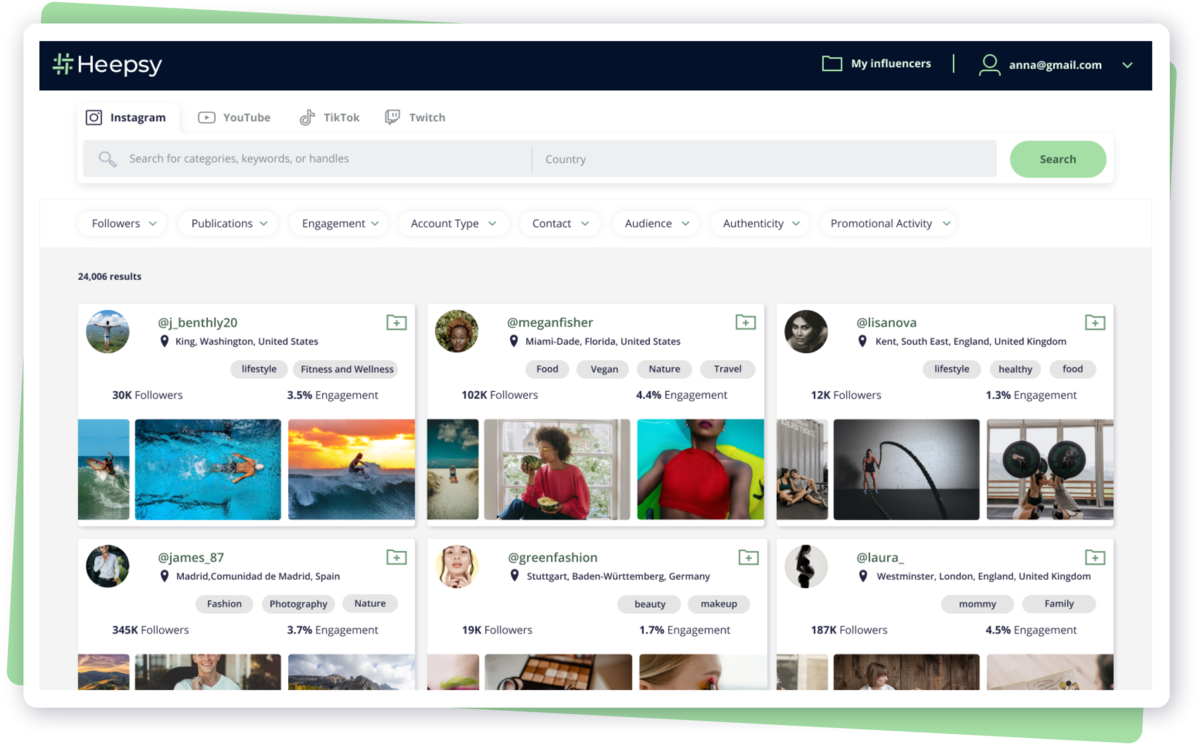The height and width of the screenshot is (744, 1200).
Task: Click the location pin for Madrid, Spain
Action: point(164,576)
